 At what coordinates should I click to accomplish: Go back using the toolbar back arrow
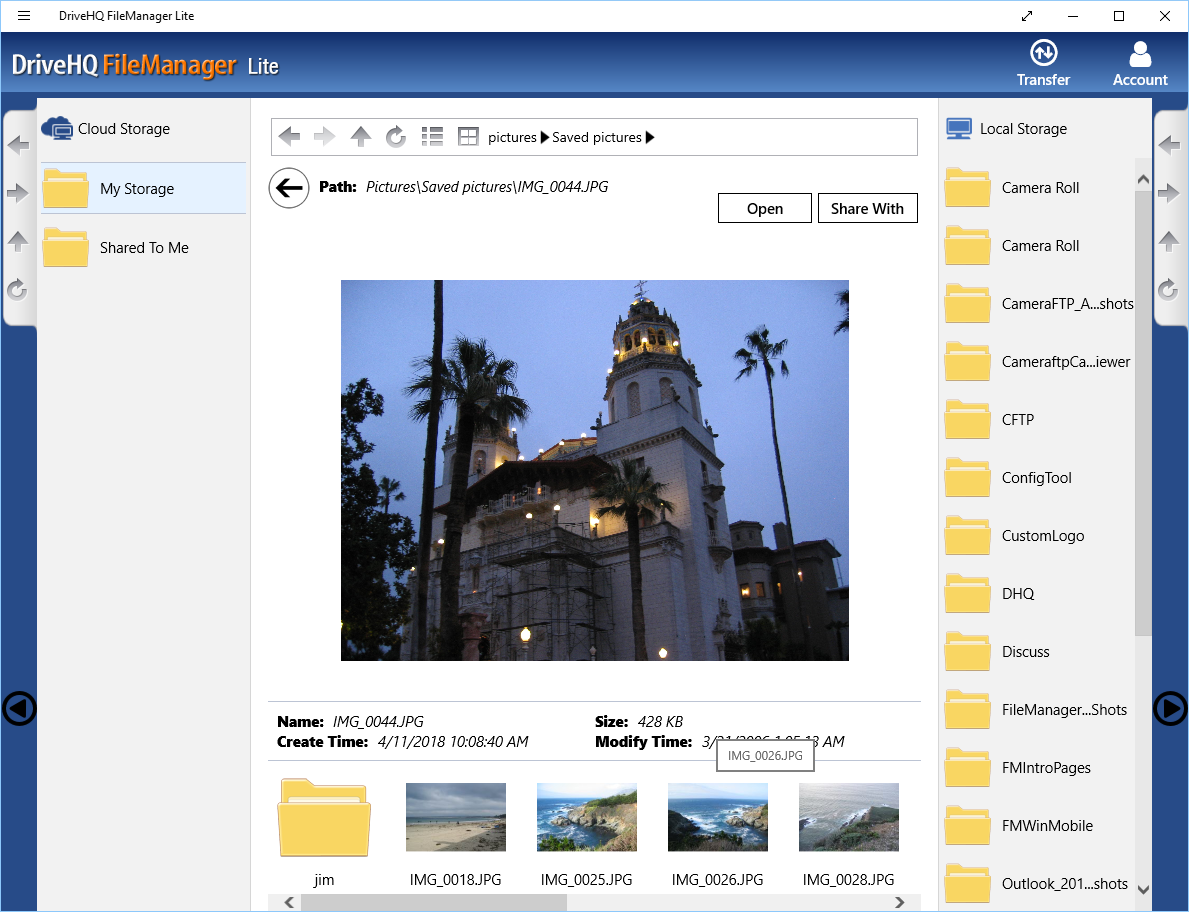[289, 136]
